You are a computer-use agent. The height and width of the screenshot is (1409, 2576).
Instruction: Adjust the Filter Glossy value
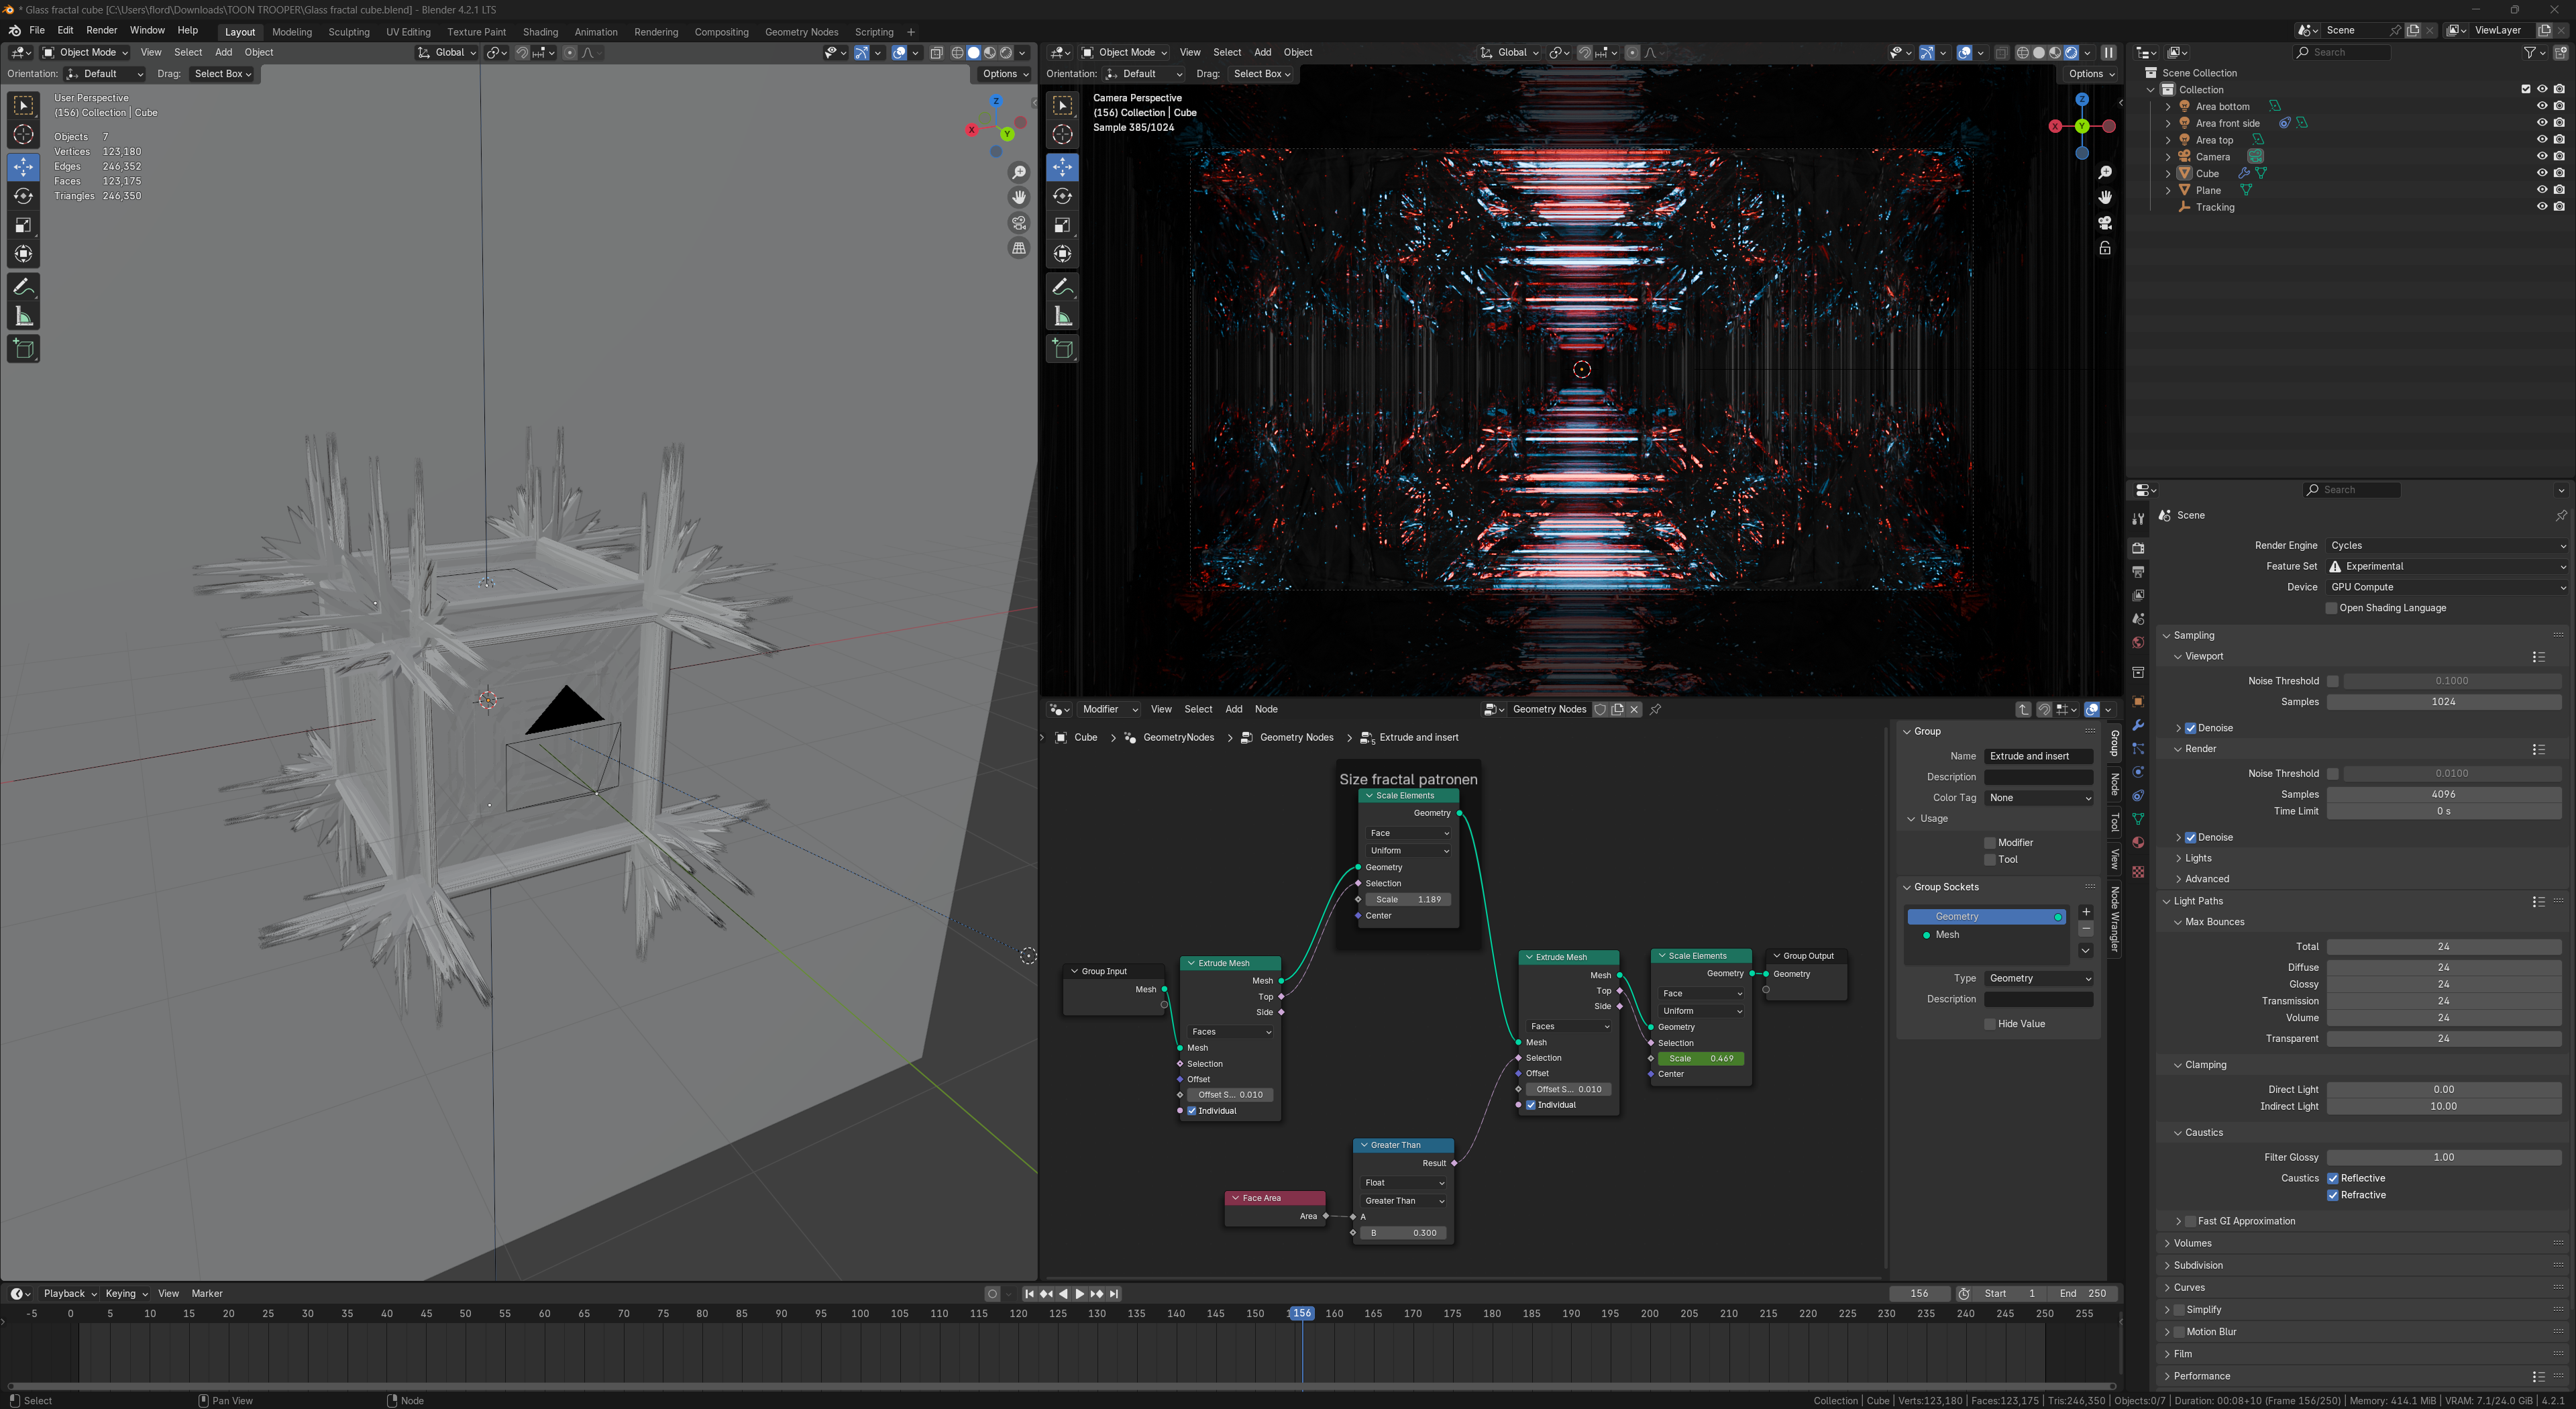point(2443,1157)
